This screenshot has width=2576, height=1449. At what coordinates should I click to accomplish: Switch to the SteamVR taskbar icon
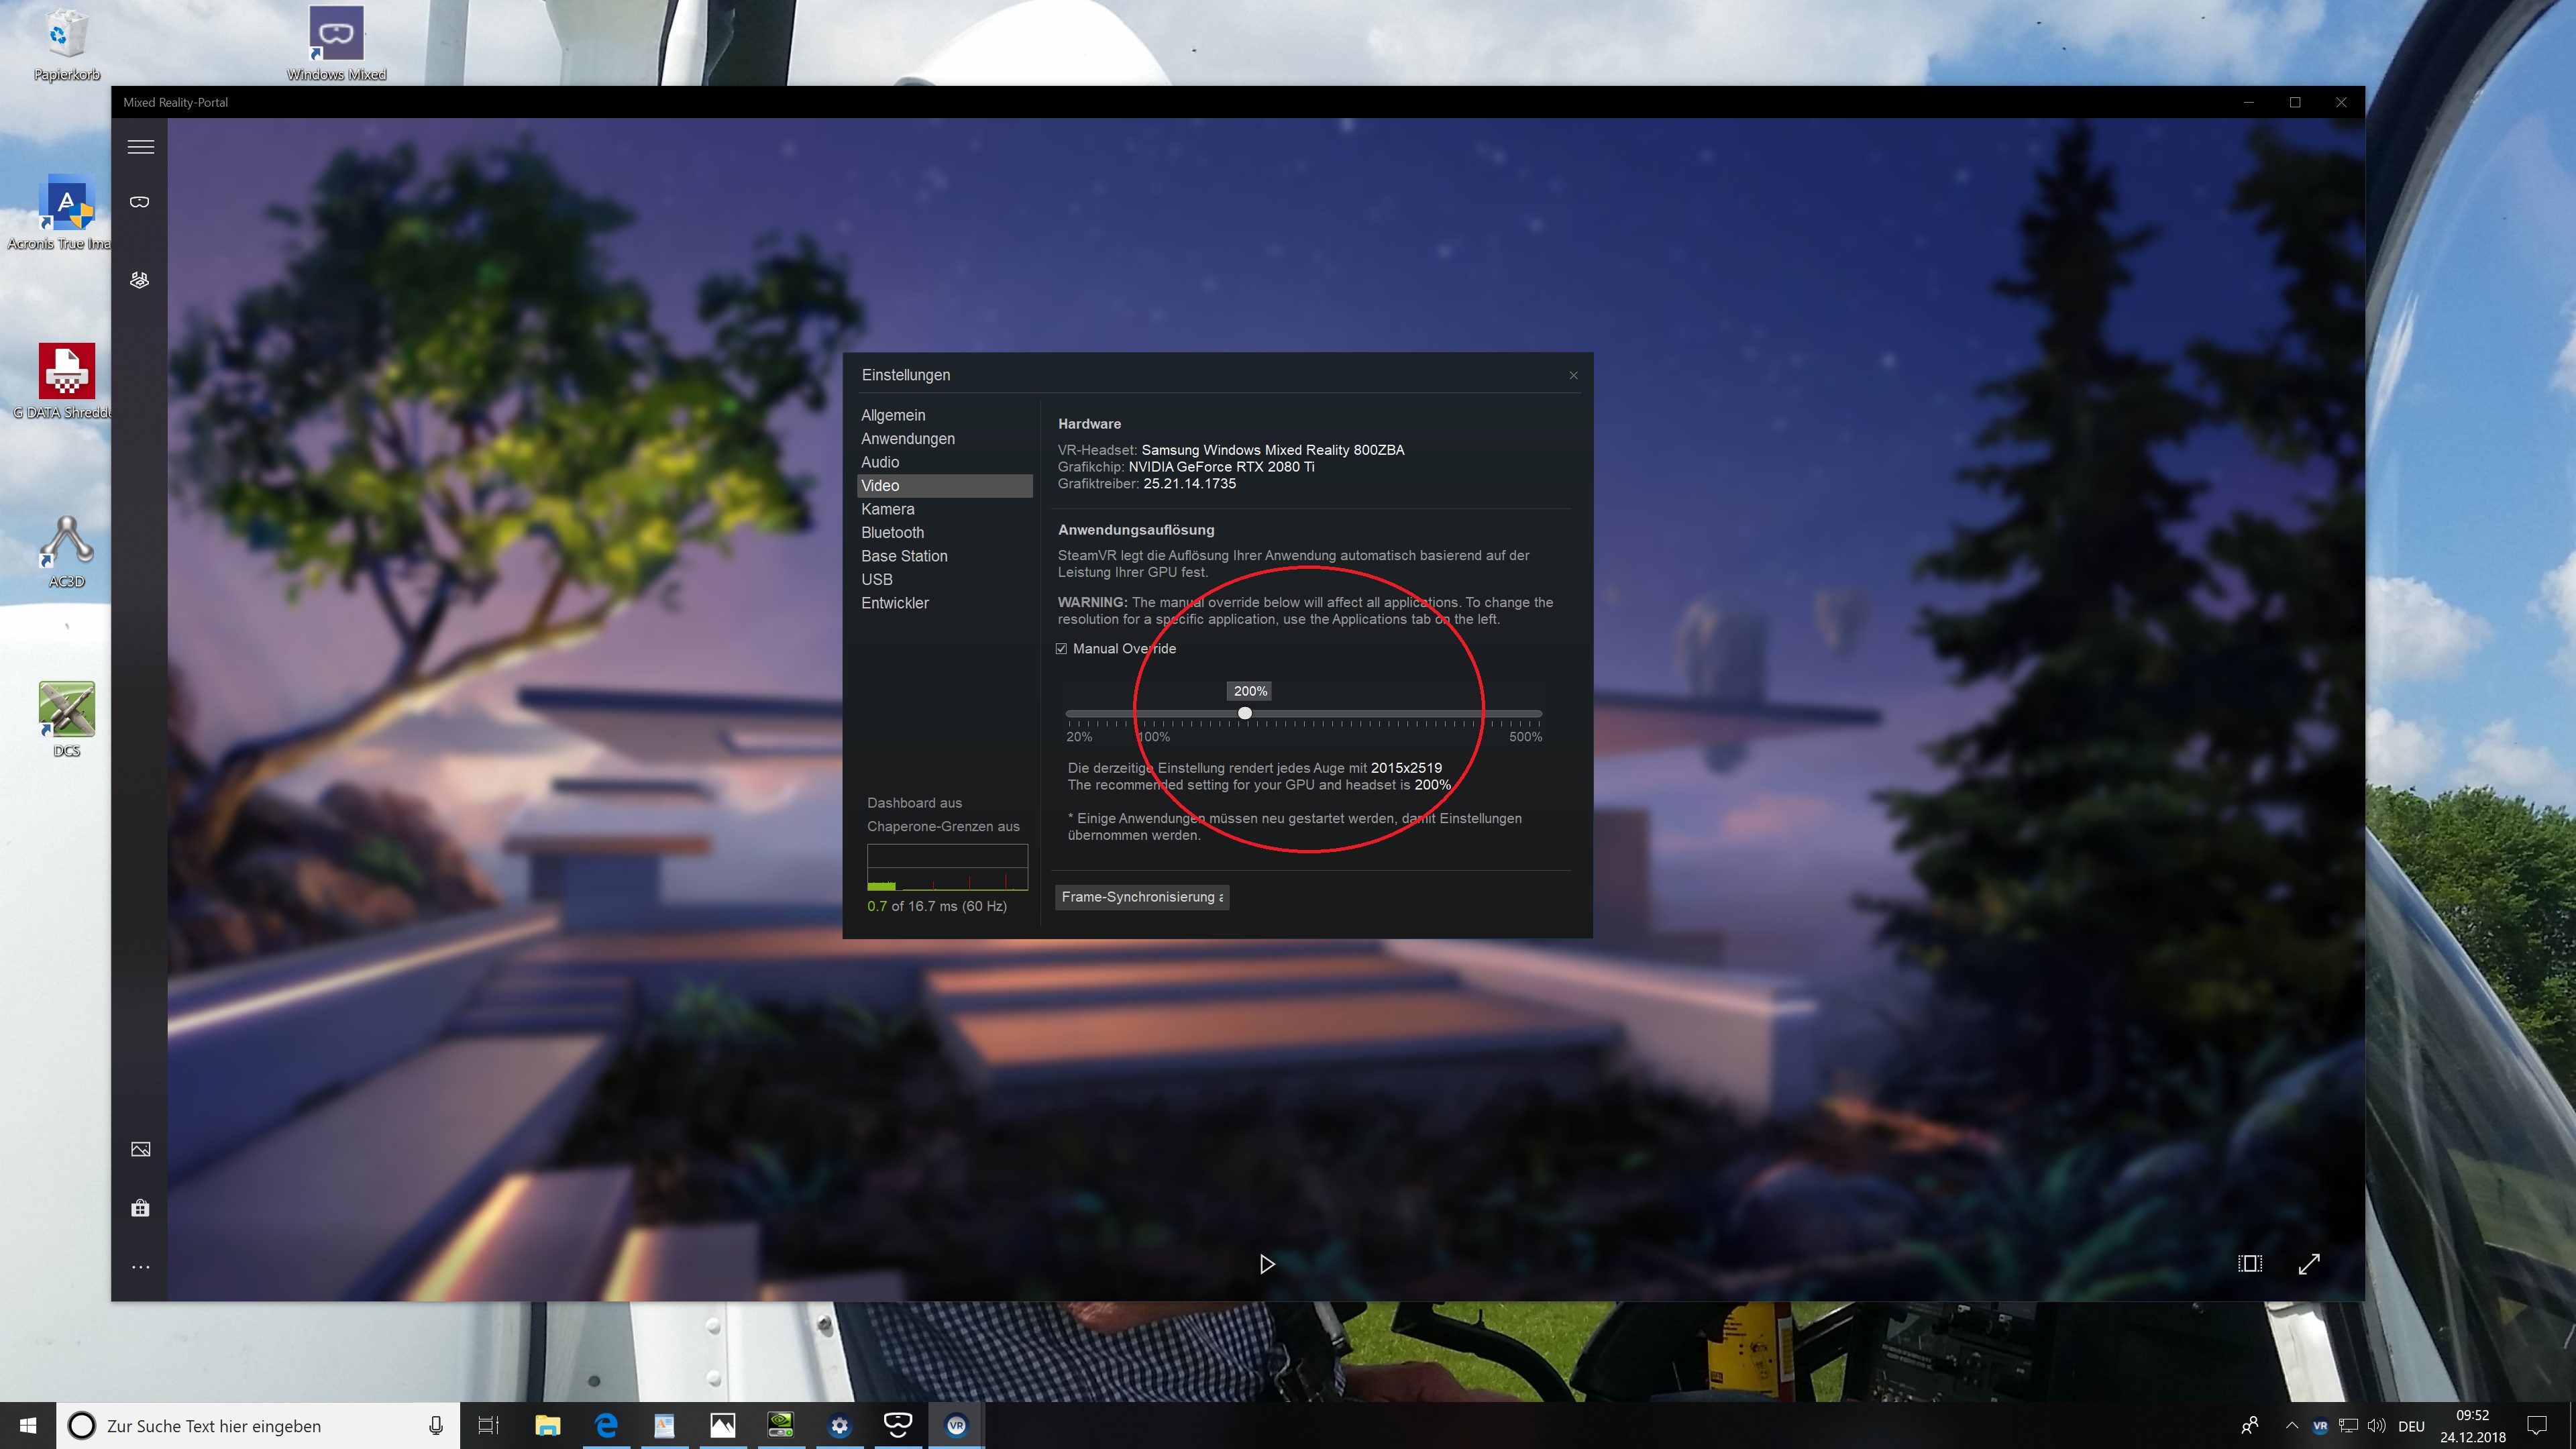tap(956, 1425)
